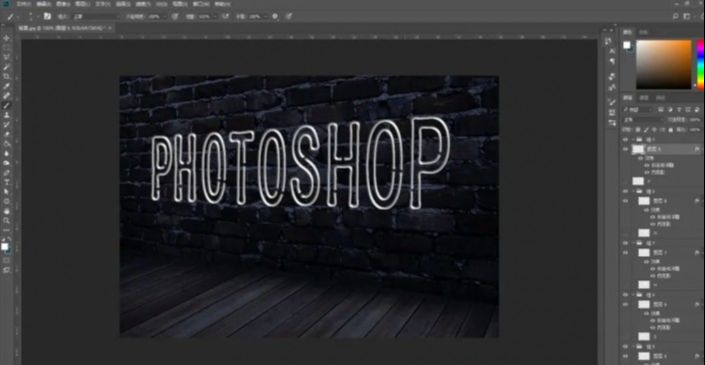The image size is (705, 365).
Task: Toggle pressure for size button
Action: [x=289, y=16]
